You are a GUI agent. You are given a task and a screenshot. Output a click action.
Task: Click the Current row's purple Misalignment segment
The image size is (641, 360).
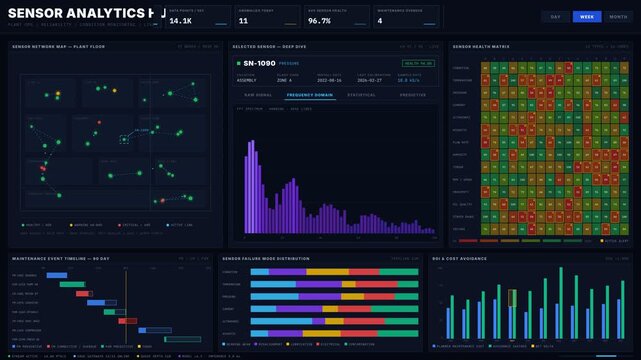pyautogui.click(x=299, y=309)
